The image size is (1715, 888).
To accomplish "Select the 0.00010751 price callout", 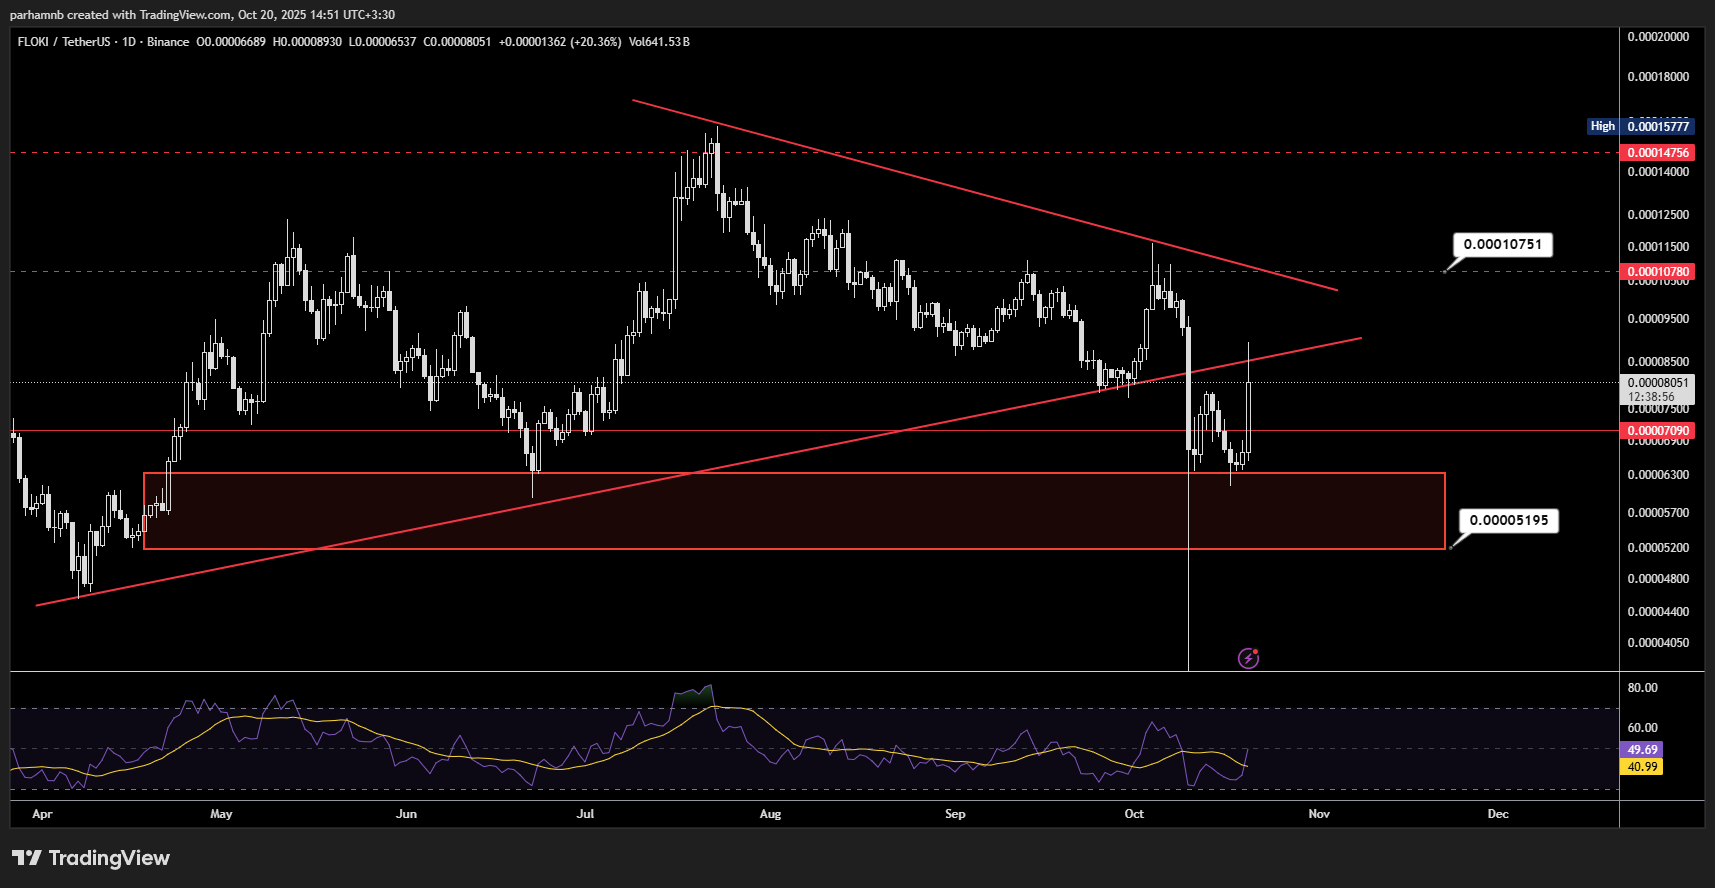I will pyautogui.click(x=1502, y=245).
